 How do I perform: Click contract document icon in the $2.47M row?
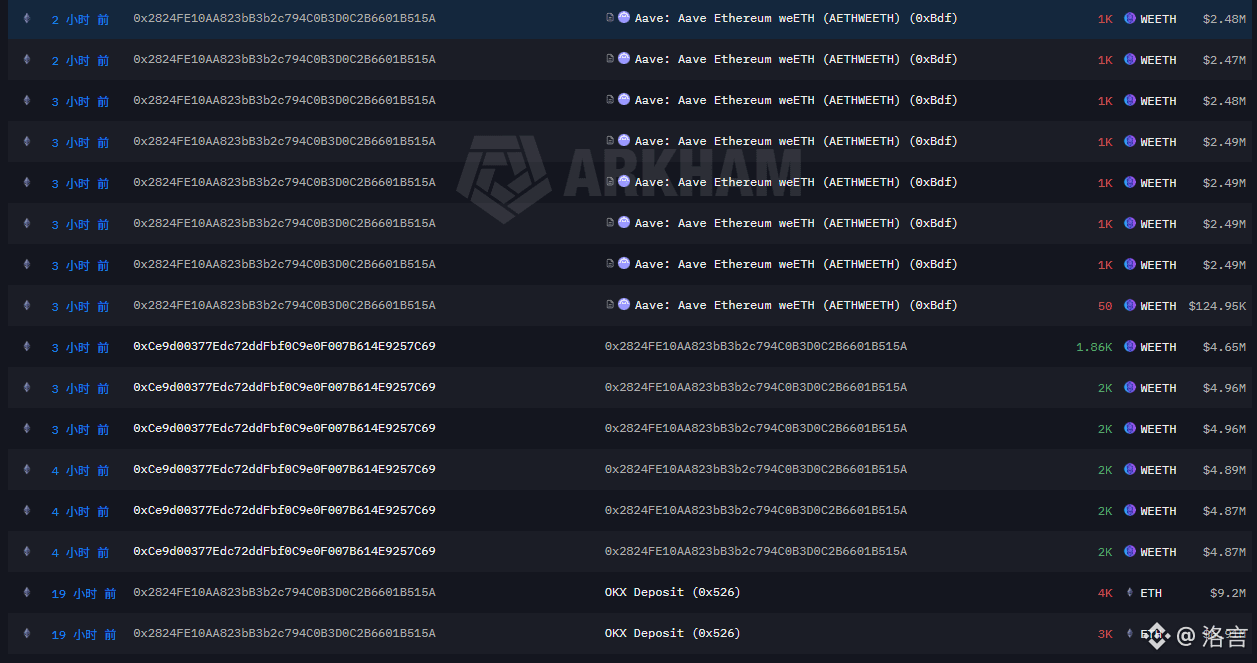[610, 59]
